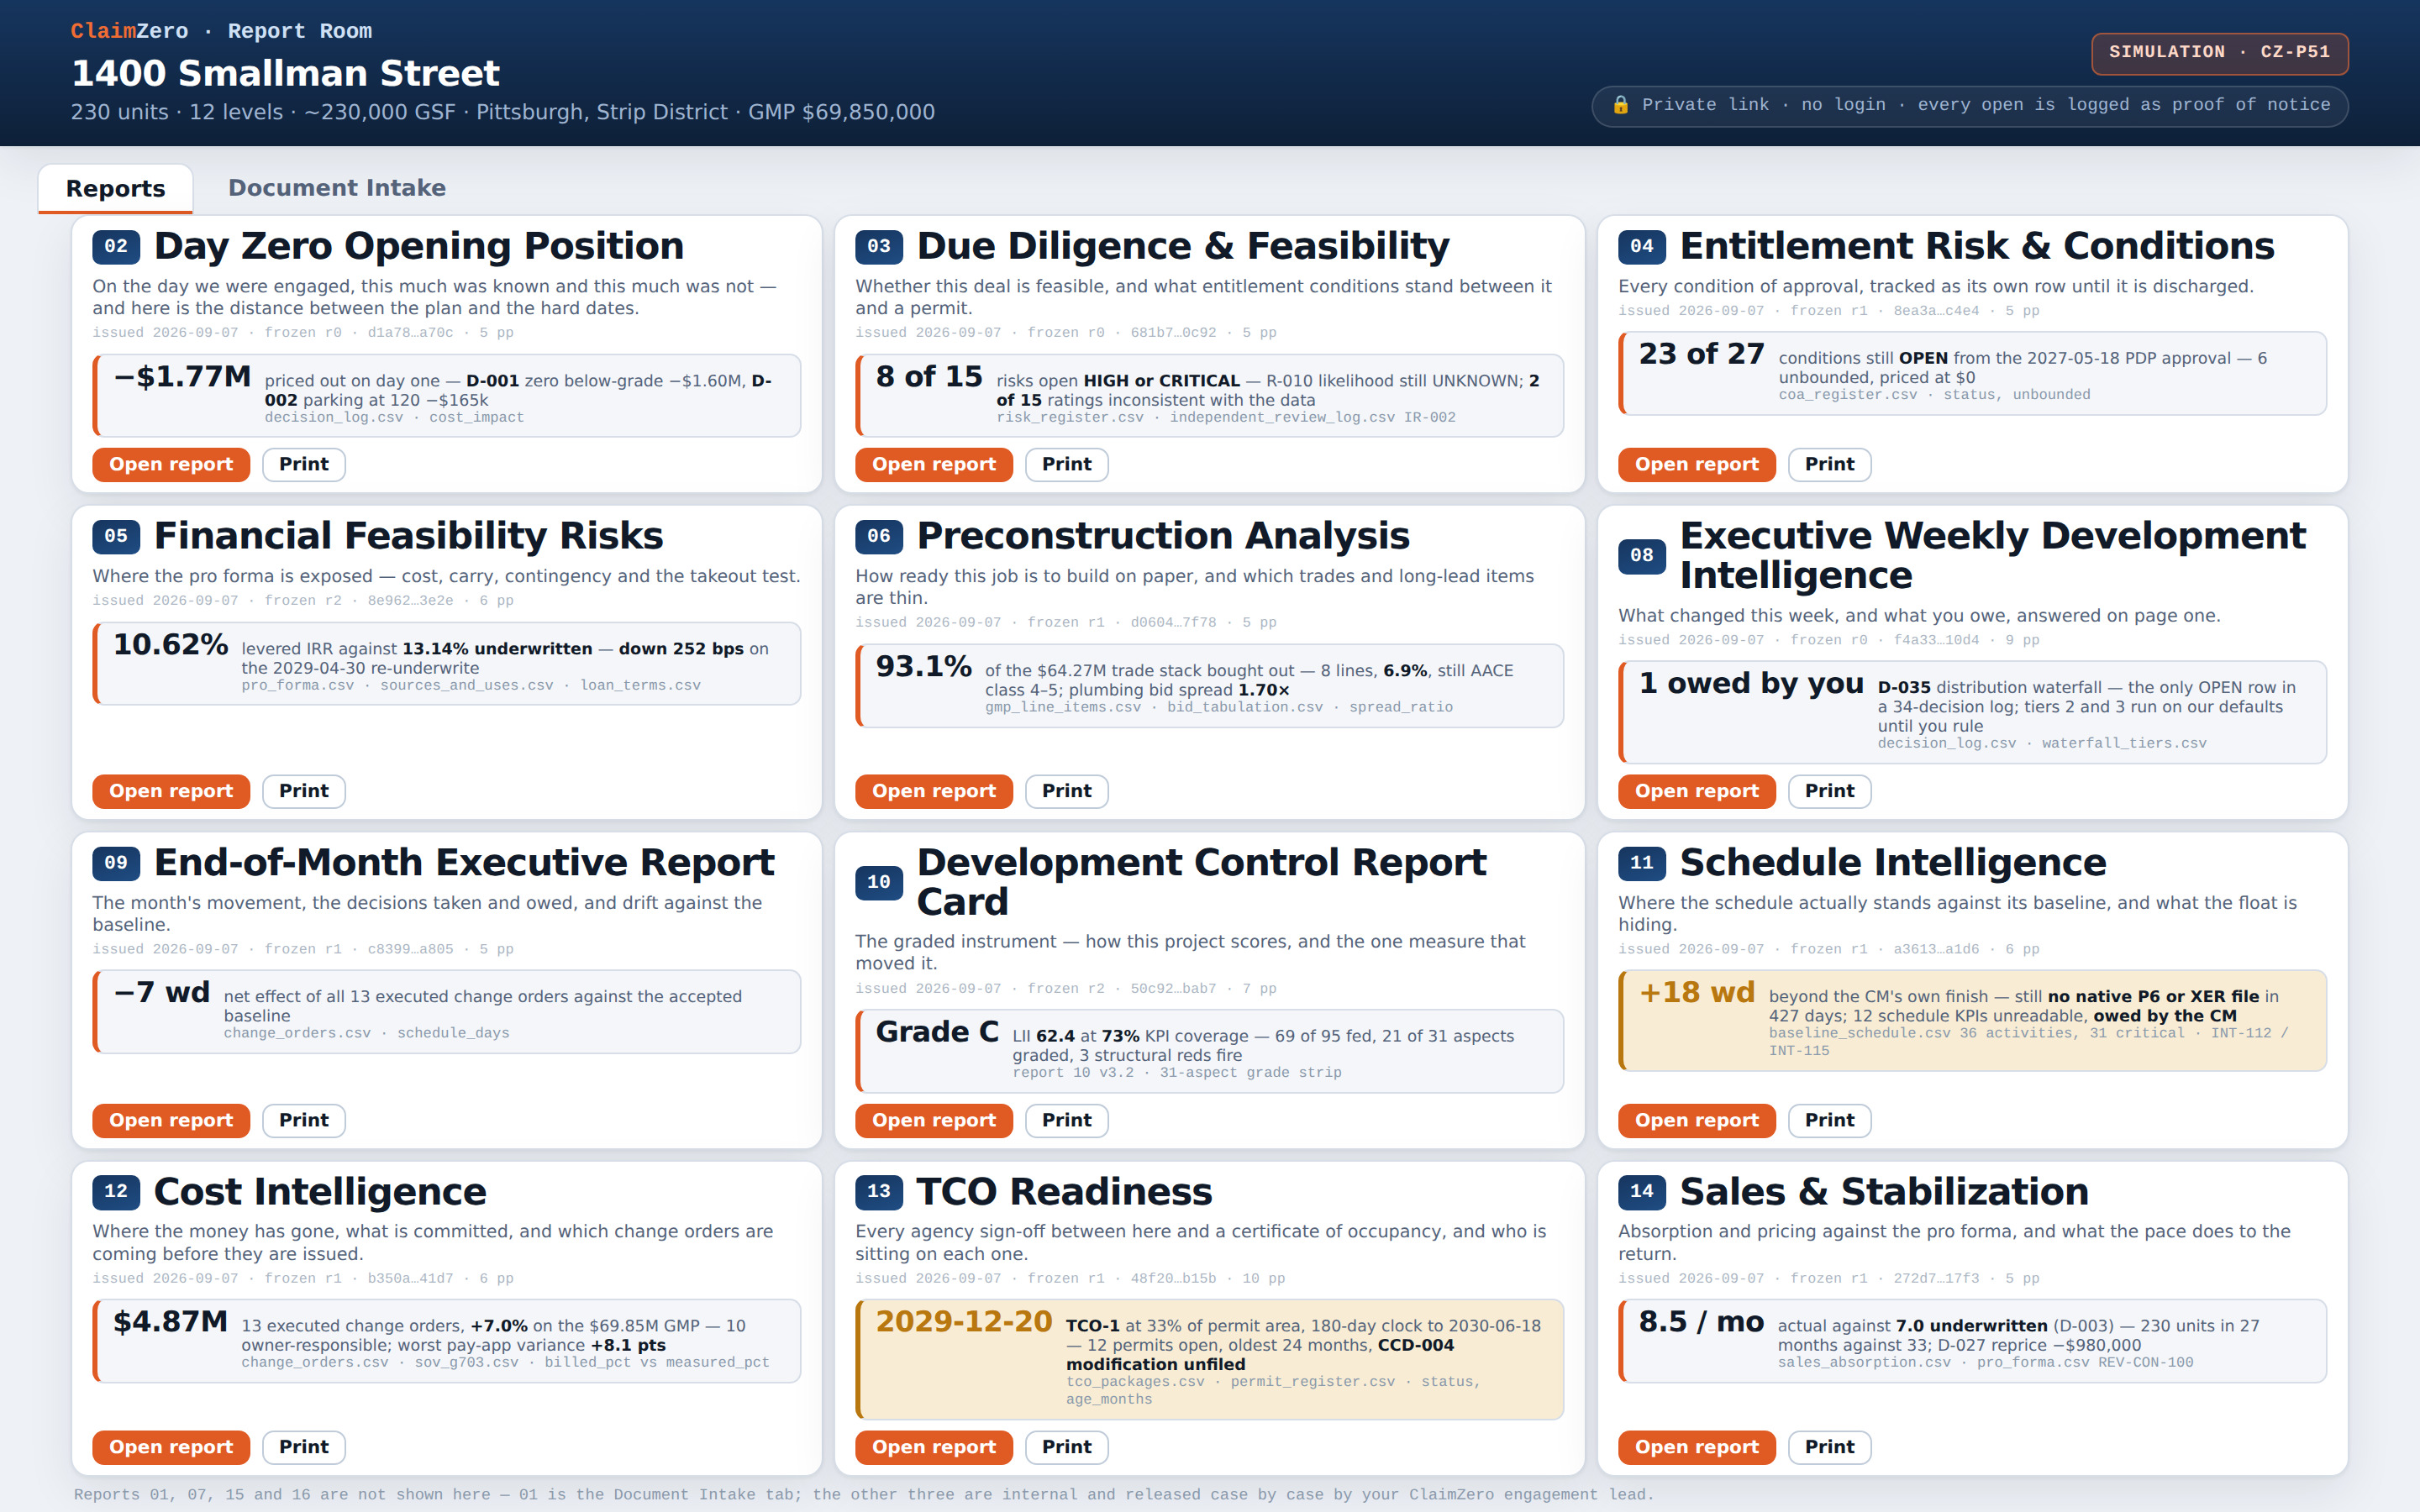Image resolution: width=2420 pixels, height=1512 pixels.
Task: Print the Due Diligence & Feasibility report
Action: coord(1067,464)
